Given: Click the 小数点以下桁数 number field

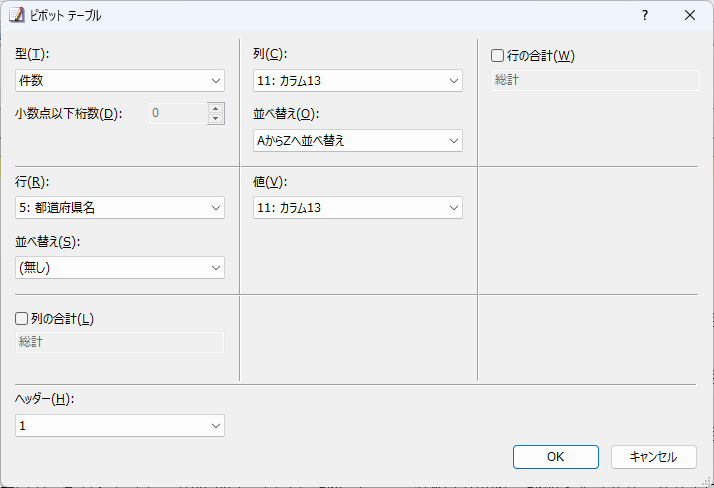Looking at the screenshot, I should pyautogui.click(x=177, y=113).
